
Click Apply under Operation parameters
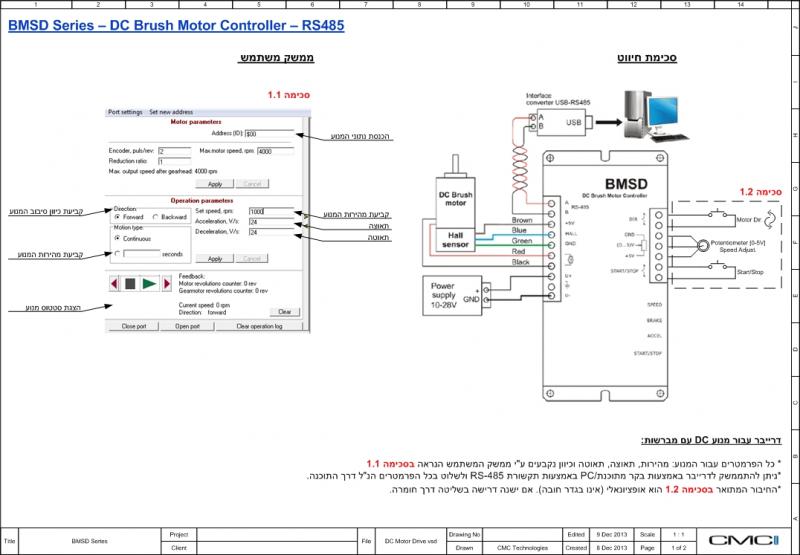215,259
